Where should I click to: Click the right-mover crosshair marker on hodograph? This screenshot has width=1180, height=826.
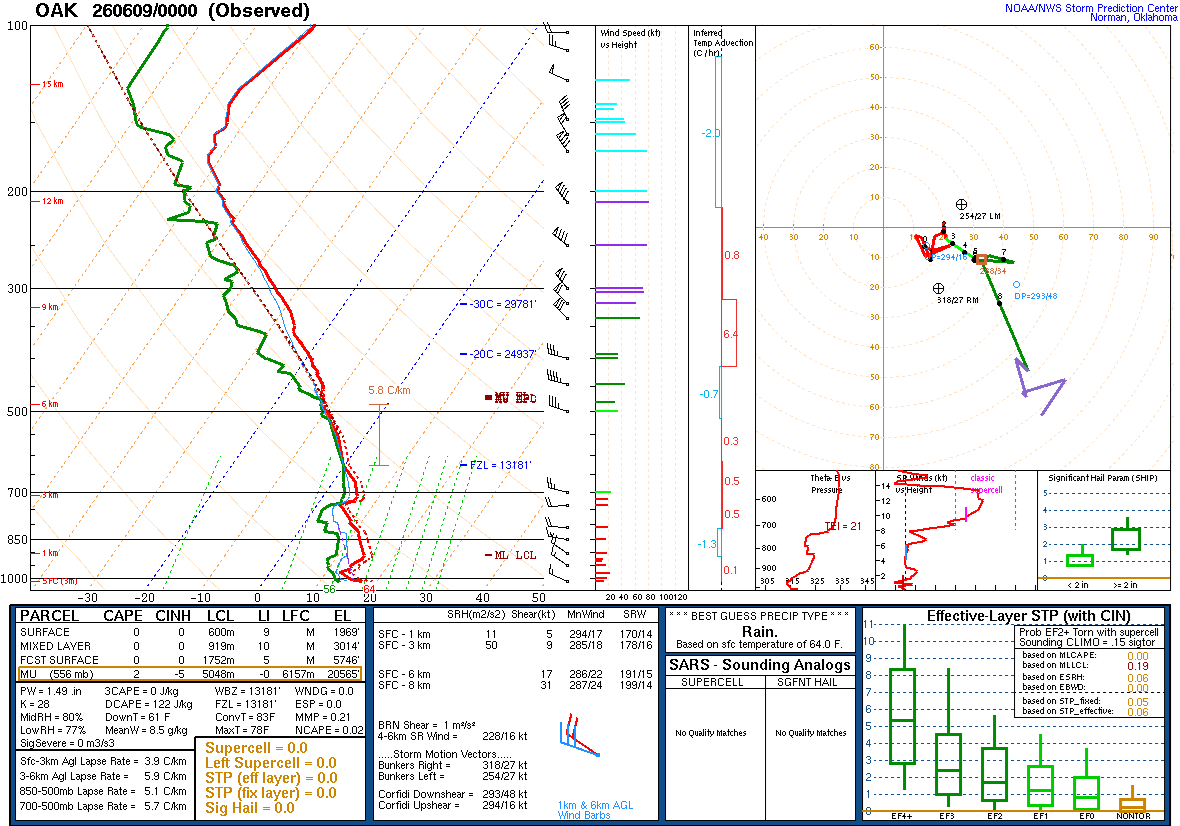pos(938,288)
